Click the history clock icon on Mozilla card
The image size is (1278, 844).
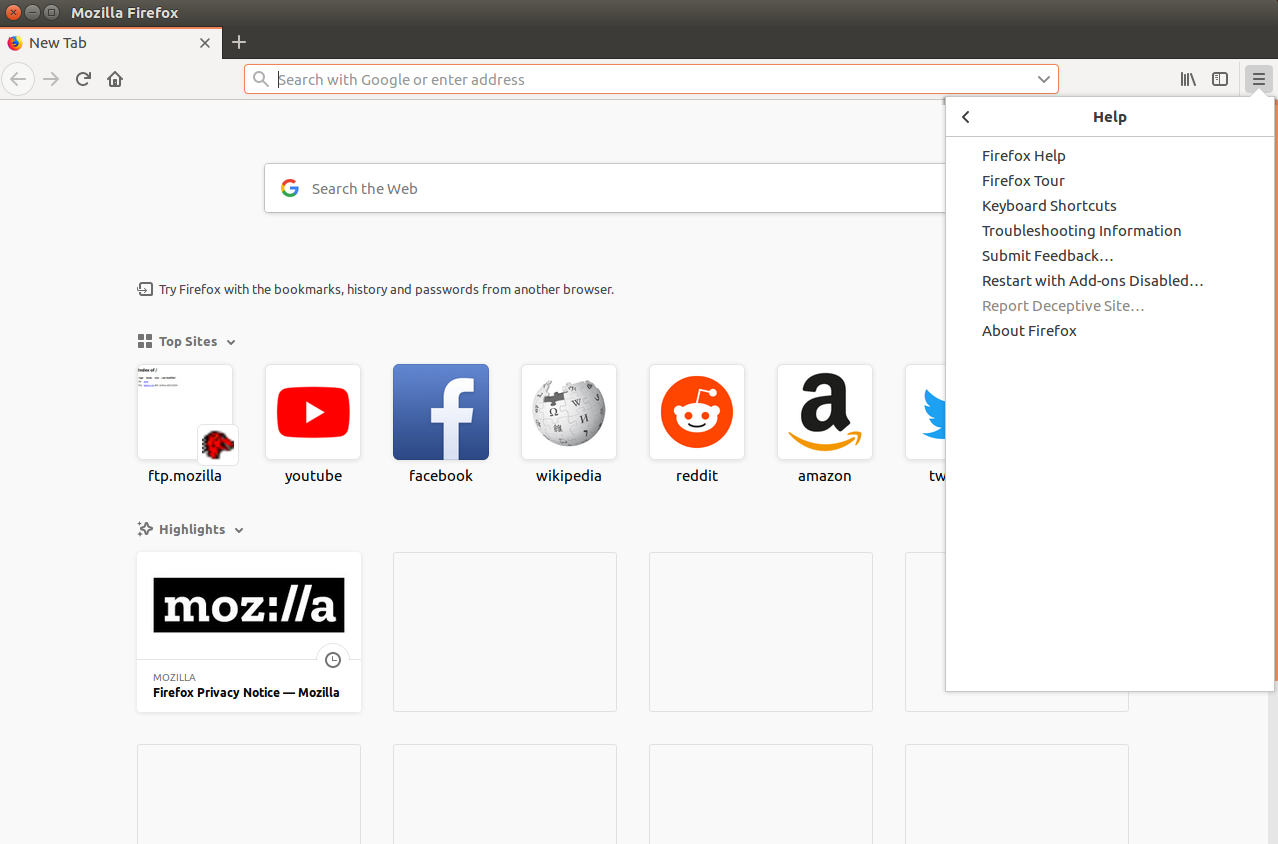coord(333,660)
